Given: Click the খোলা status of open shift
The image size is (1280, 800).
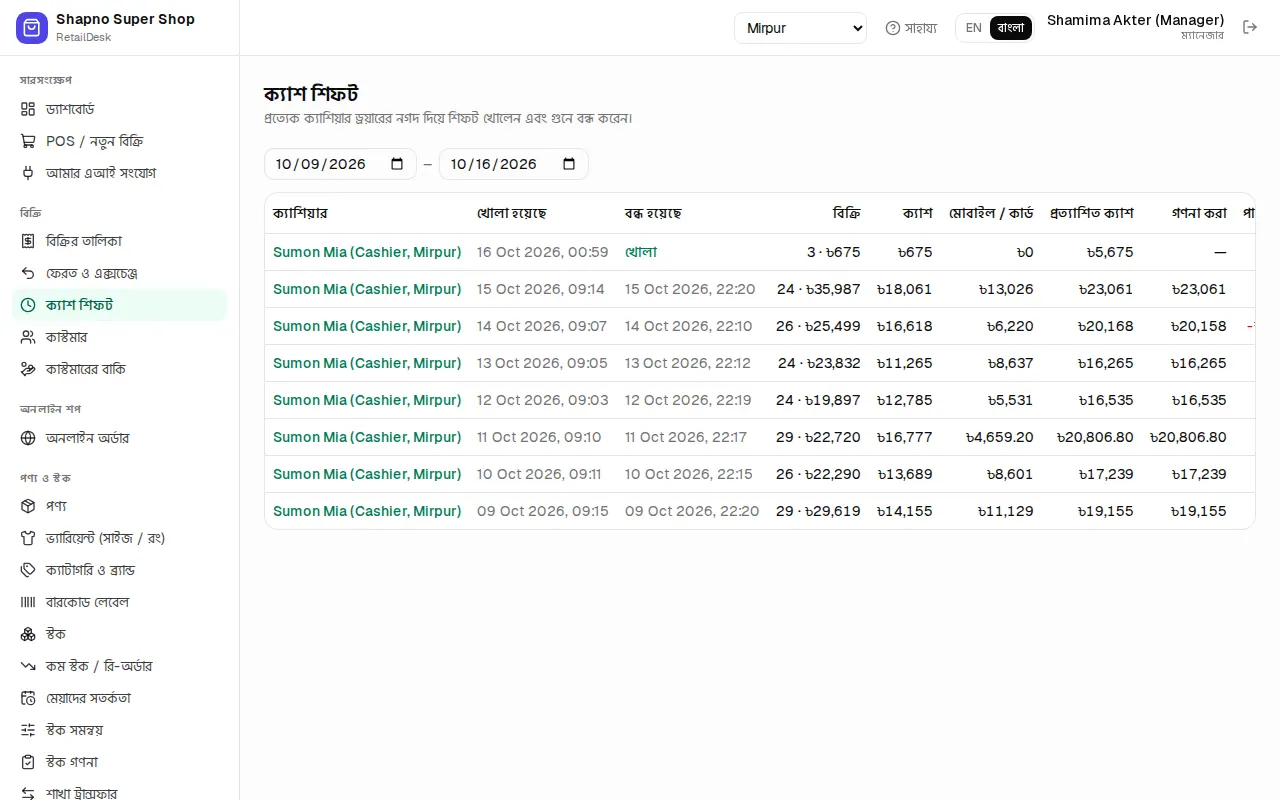Looking at the screenshot, I should coord(641,252).
